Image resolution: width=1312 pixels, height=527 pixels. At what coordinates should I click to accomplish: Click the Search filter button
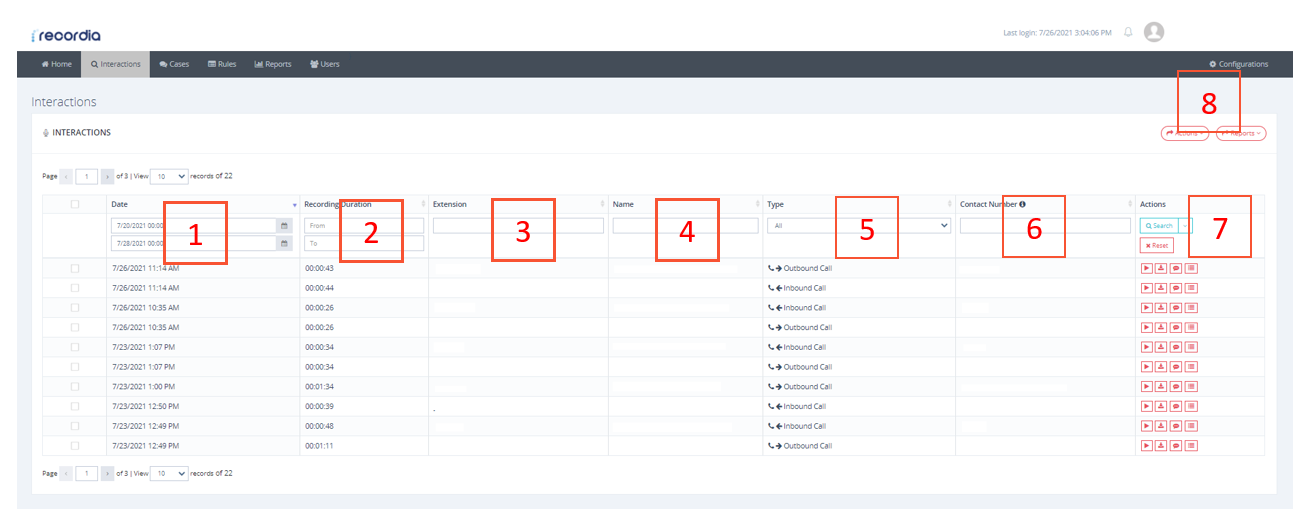(x=1159, y=226)
